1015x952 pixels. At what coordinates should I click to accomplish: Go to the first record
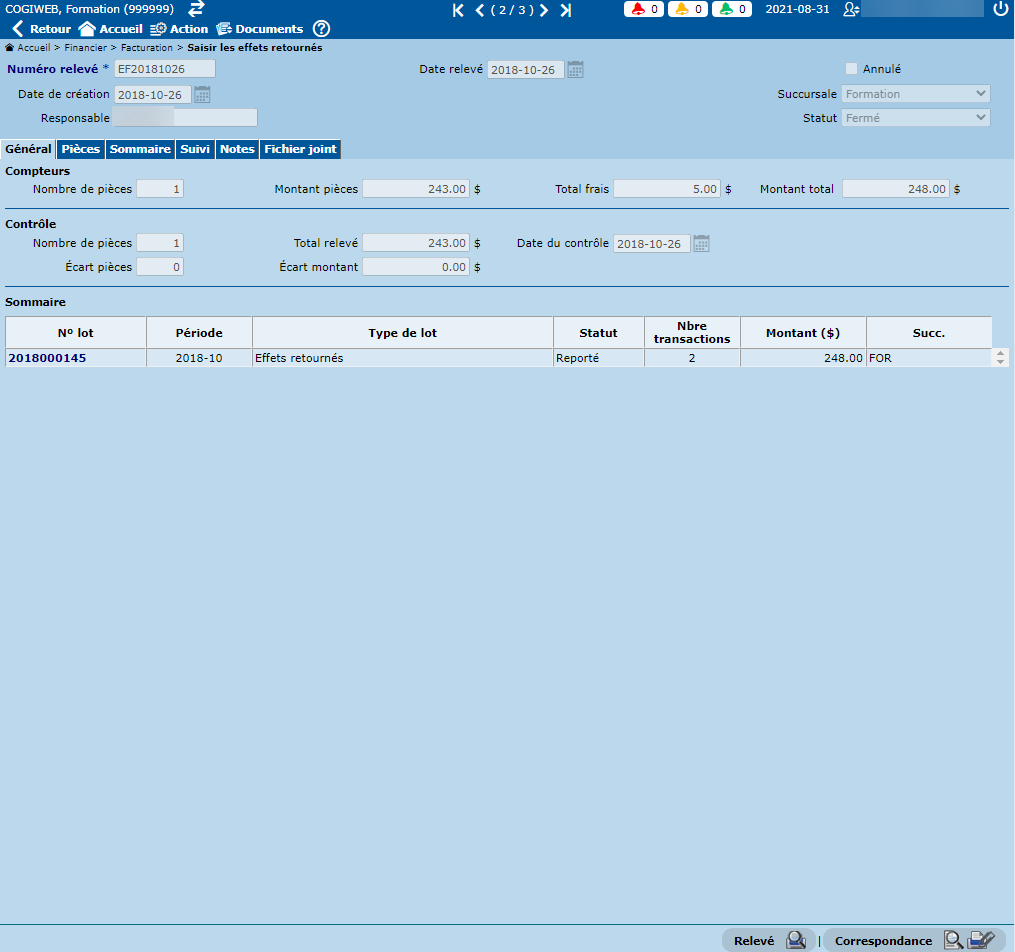(458, 10)
